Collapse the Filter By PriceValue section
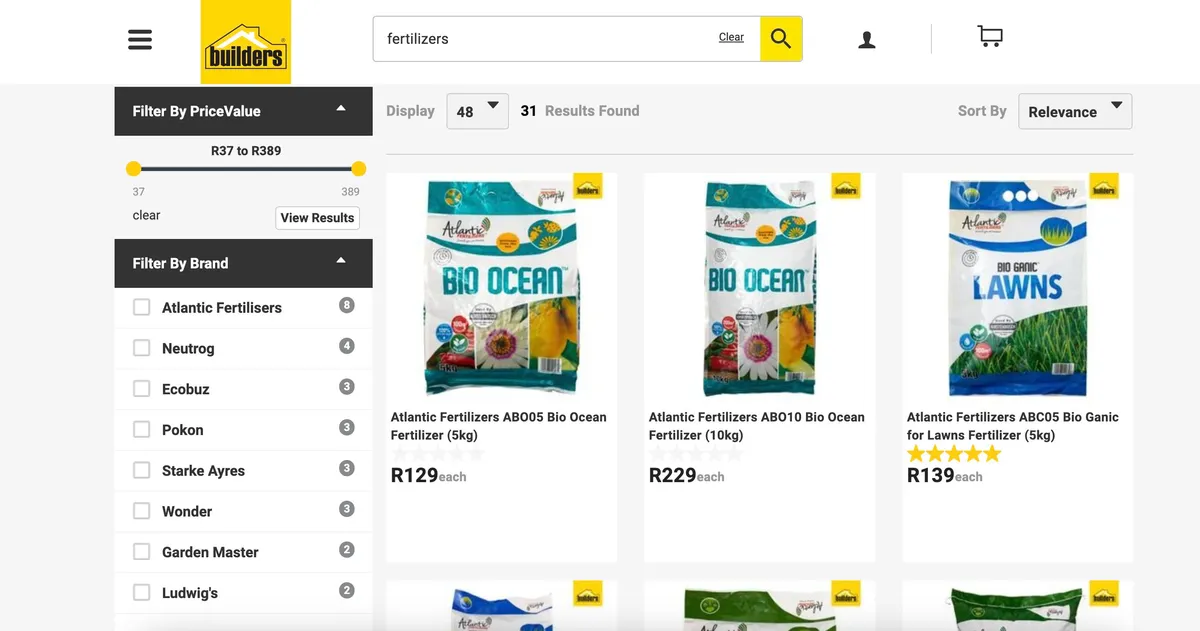This screenshot has width=1200, height=631. [x=341, y=109]
